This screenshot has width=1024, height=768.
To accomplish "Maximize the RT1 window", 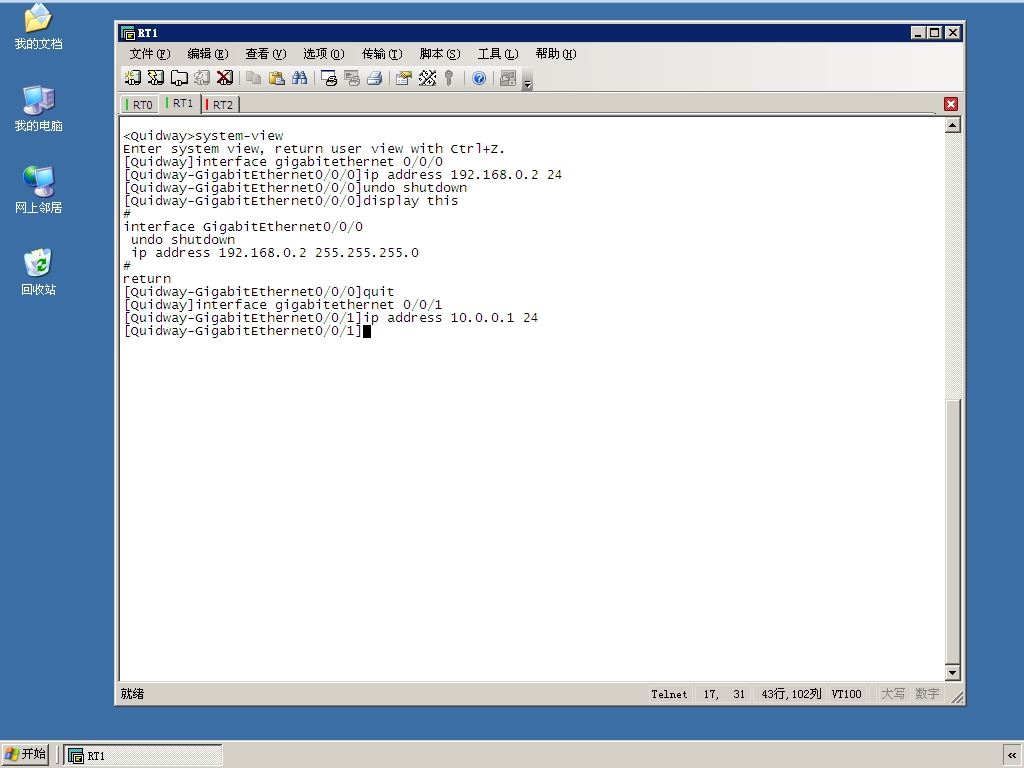I will [935, 33].
